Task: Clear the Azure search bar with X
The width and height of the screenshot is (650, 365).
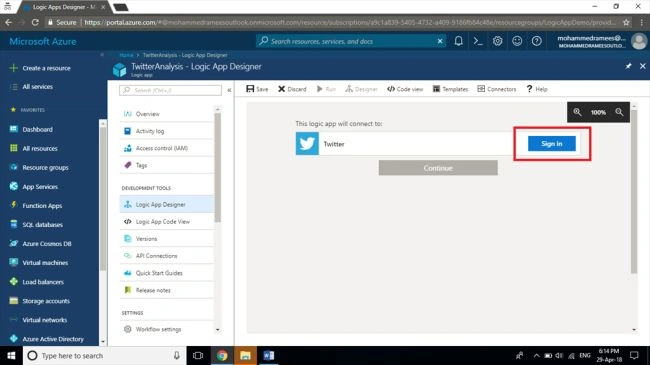Action: (x=440, y=41)
